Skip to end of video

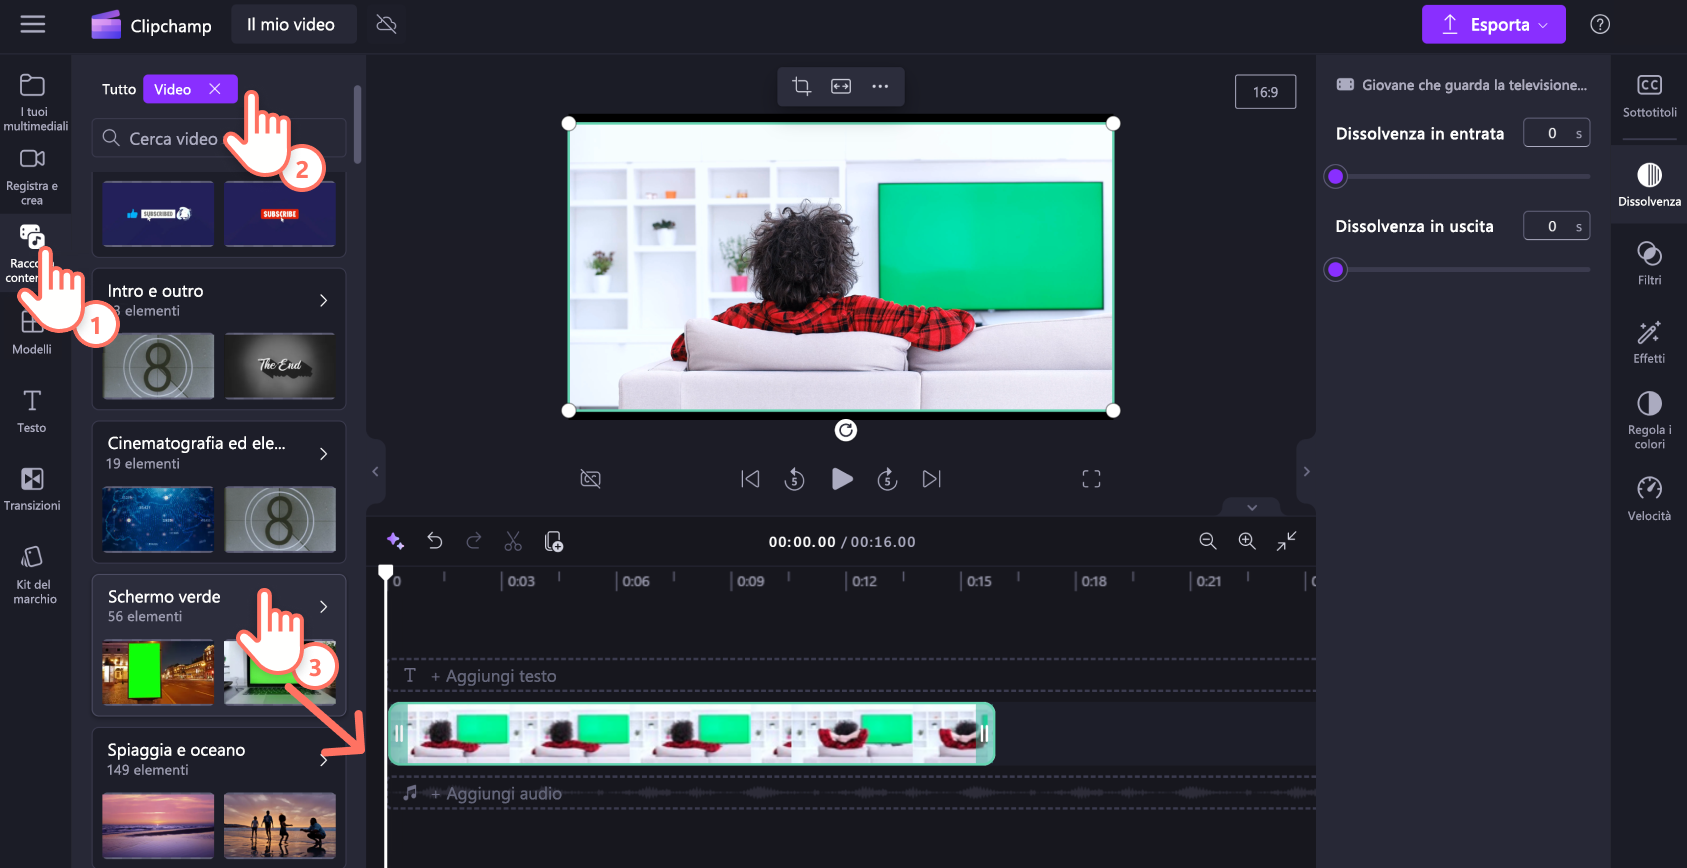pyautogui.click(x=932, y=479)
